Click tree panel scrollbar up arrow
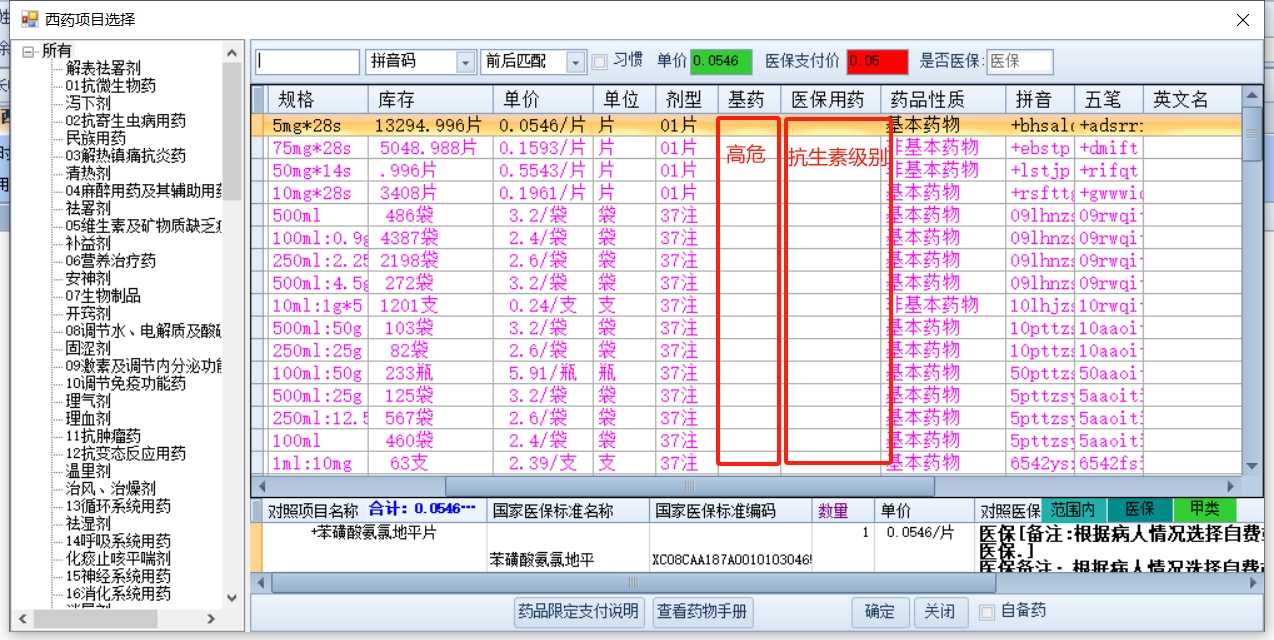This screenshot has height=640, width=1274. (232, 52)
